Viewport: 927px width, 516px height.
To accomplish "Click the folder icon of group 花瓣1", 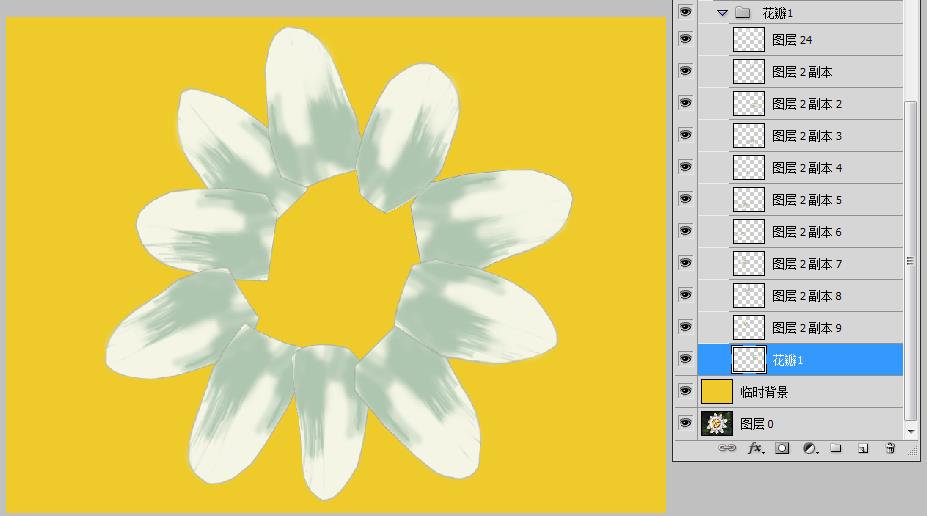I will click(x=742, y=13).
